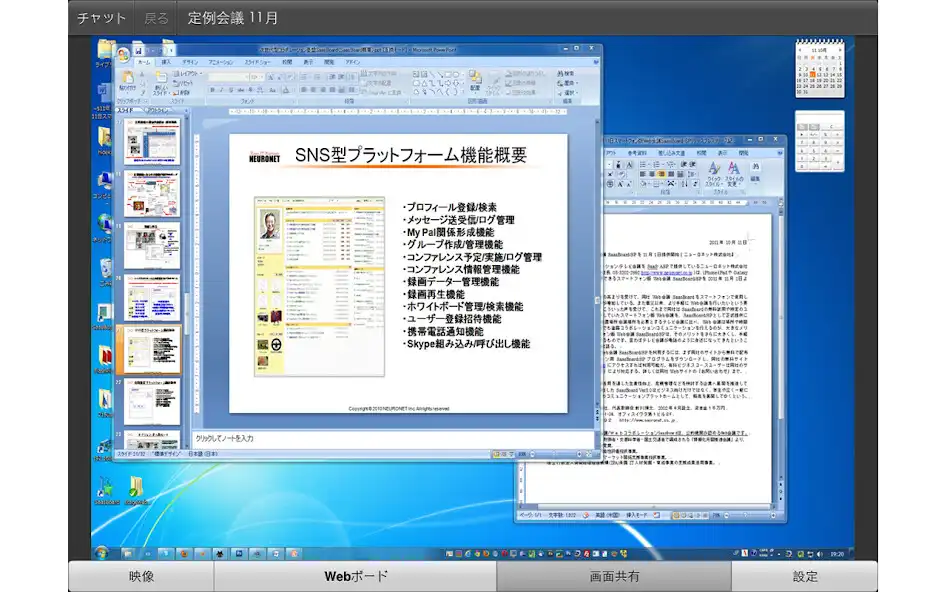
Task: Open the Webボード tab
Action: coord(355,576)
